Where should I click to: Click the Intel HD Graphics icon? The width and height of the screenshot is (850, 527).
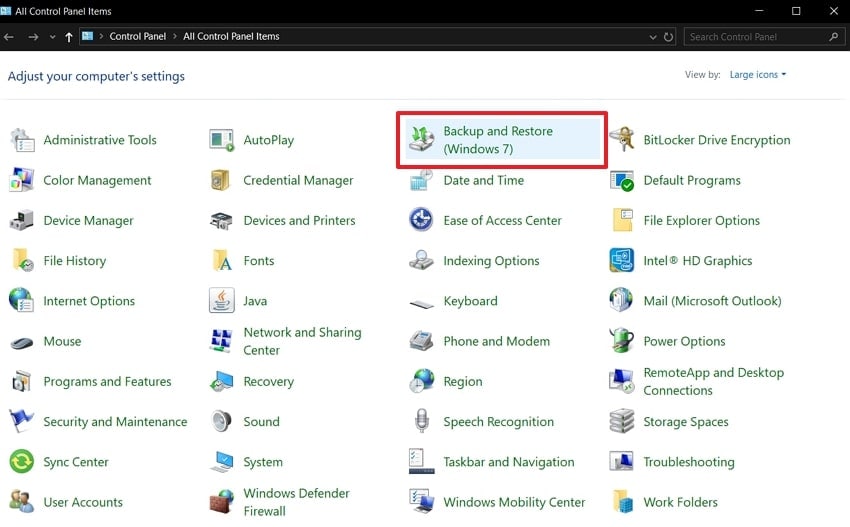point(622,260)
